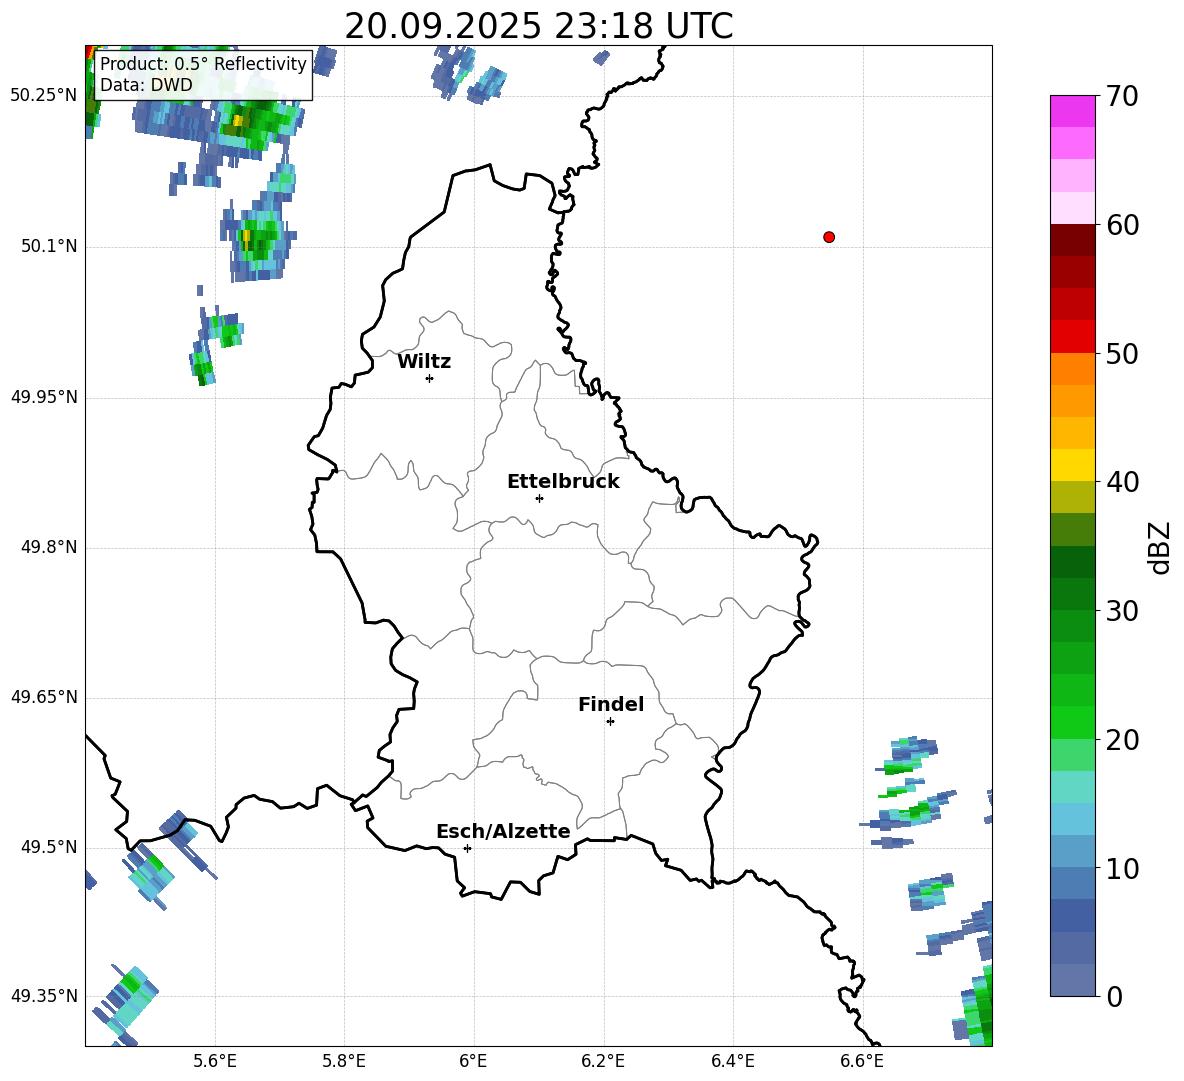The width and height of the screenshot is (1184, 1081).
Task: Click the title 20.09.2025 23:18 UTC
Action: pos(539,26)
